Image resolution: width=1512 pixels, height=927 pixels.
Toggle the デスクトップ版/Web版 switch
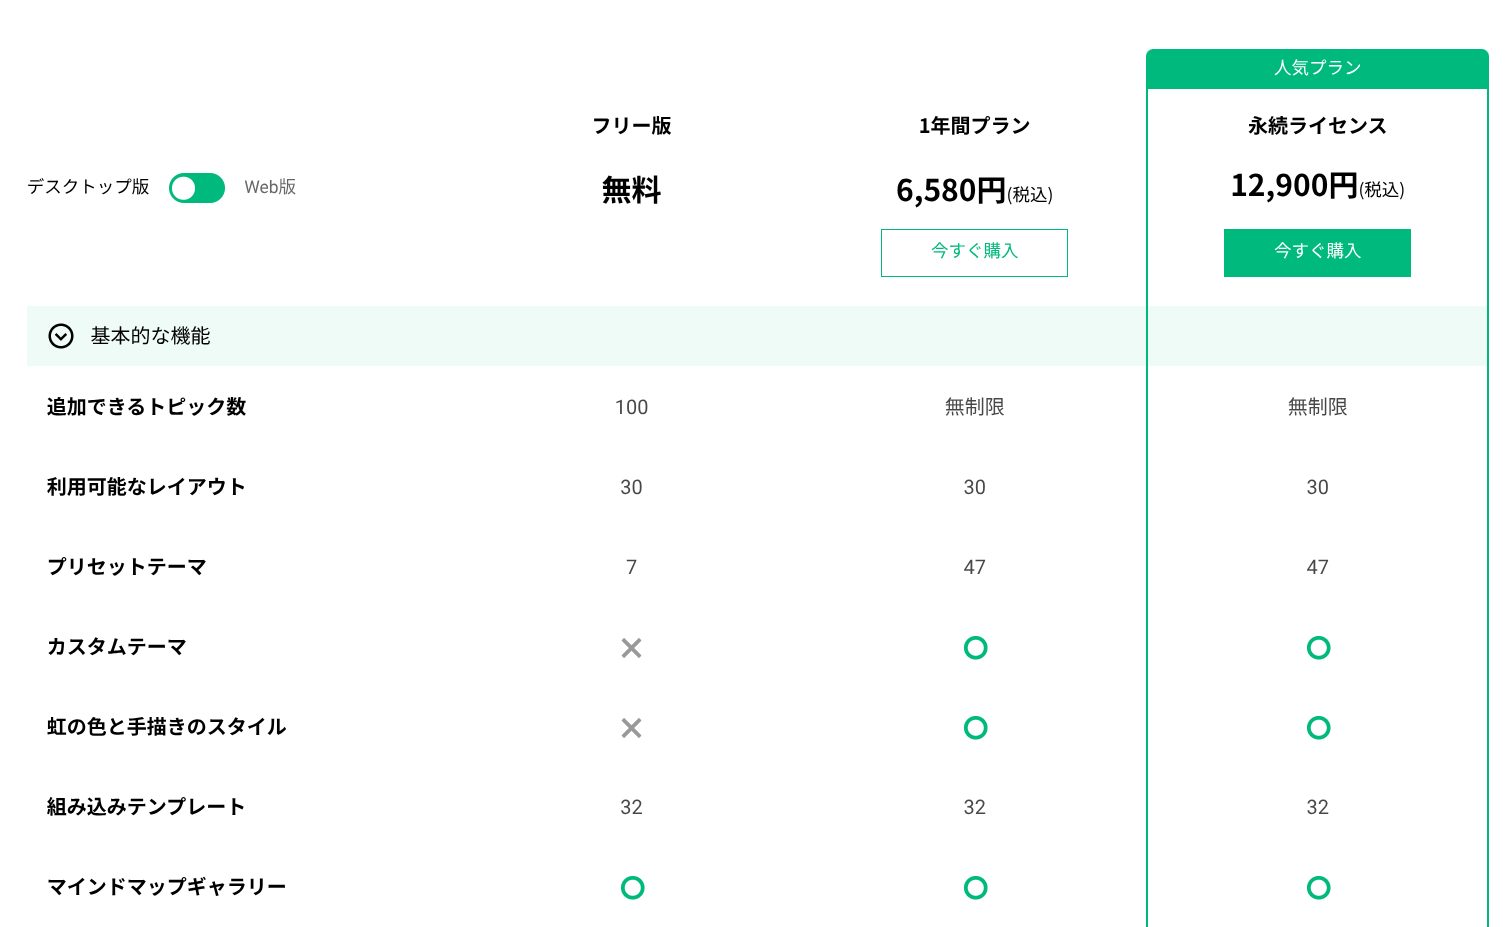(x=197, y=188)
